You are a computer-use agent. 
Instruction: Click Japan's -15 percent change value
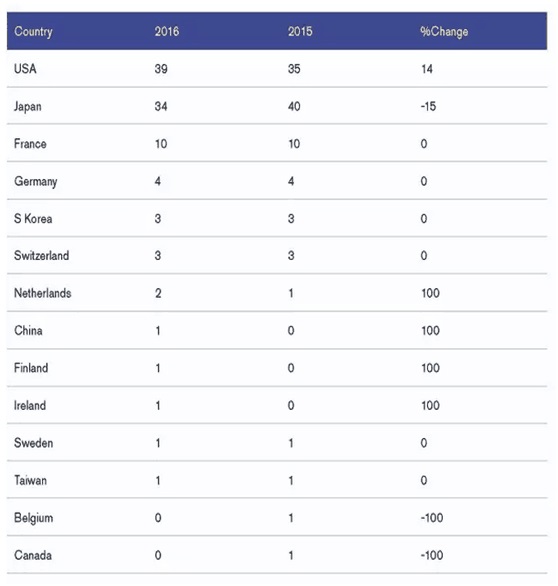(428, 107)
